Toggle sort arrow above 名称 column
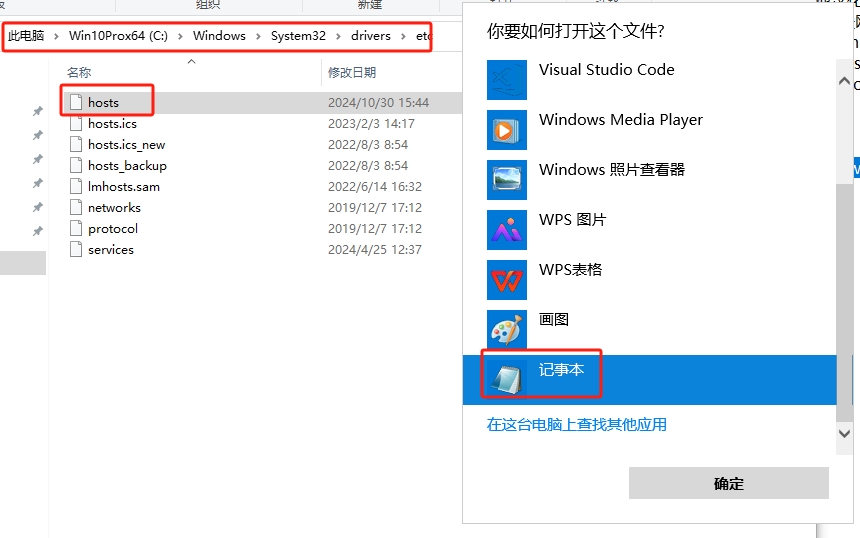This screenshot has width=860, height=538. [191, 61]
